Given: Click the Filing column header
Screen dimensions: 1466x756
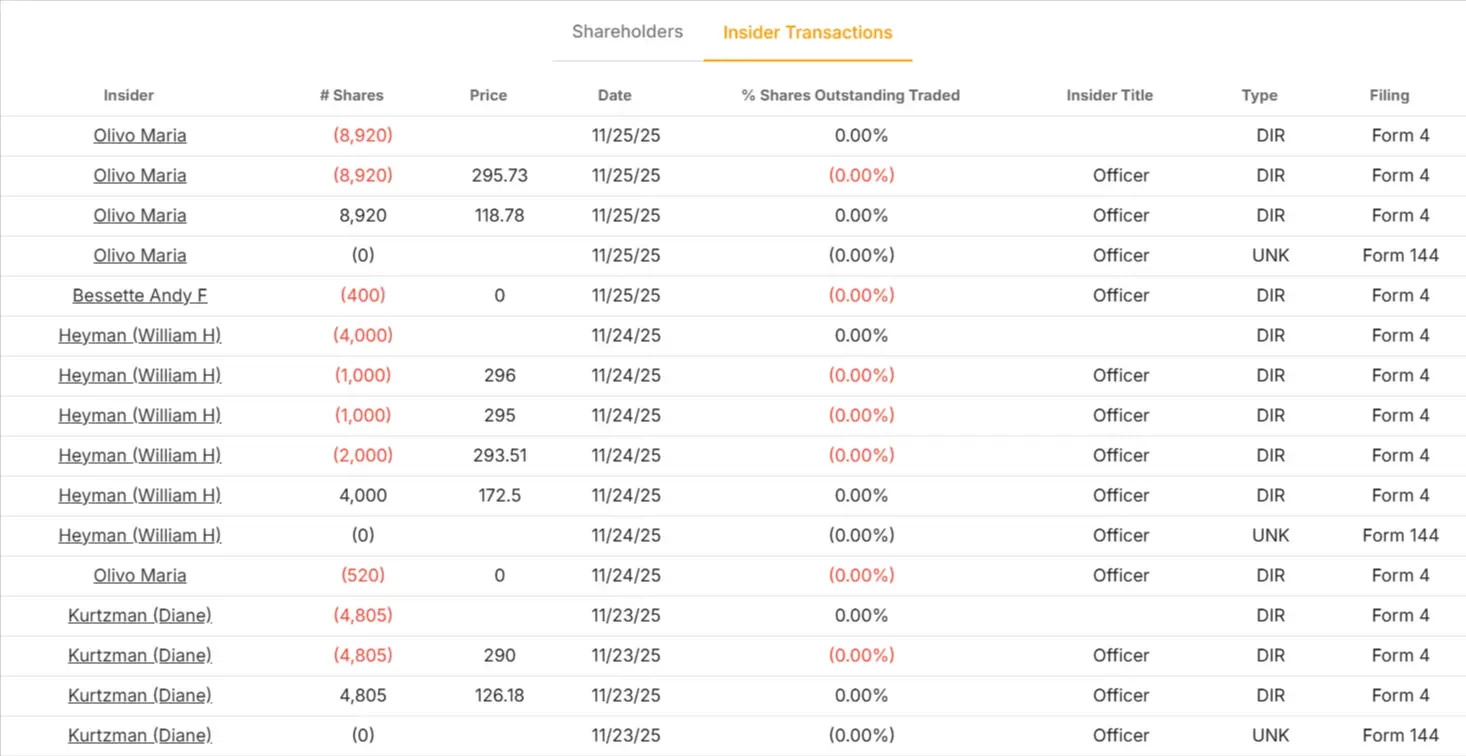Looking at the screenshot, I should pos(1389,96).
